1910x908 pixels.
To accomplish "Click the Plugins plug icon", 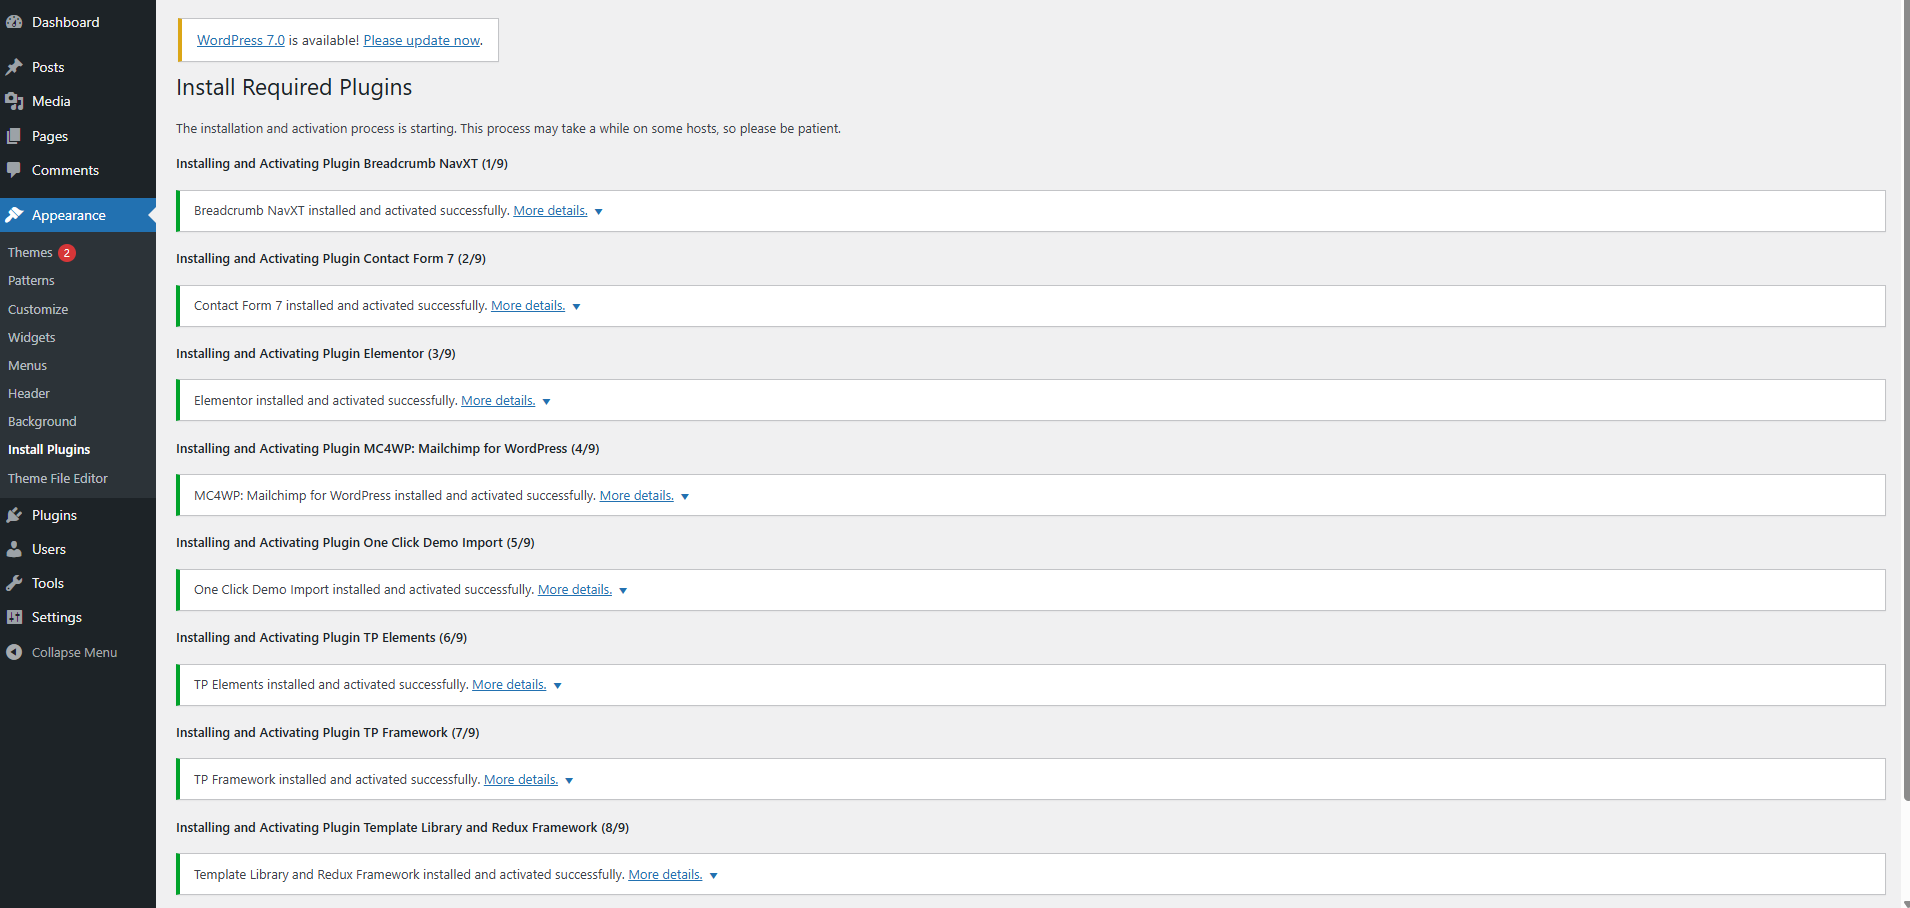I will (14, 515).
